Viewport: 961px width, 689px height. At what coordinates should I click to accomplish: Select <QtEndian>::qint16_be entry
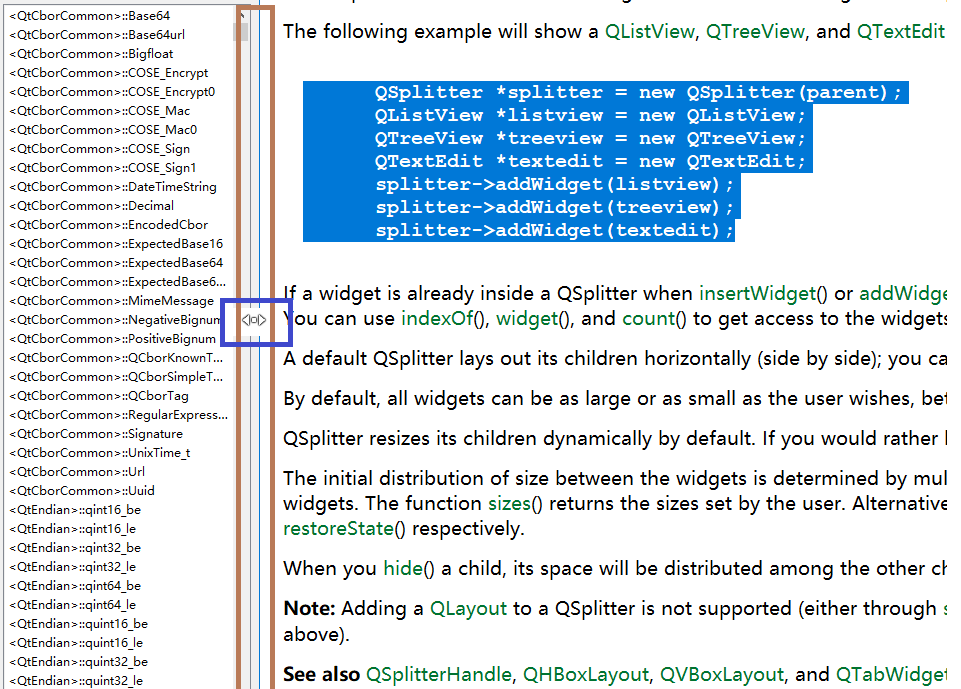click(x=75, y=510)
